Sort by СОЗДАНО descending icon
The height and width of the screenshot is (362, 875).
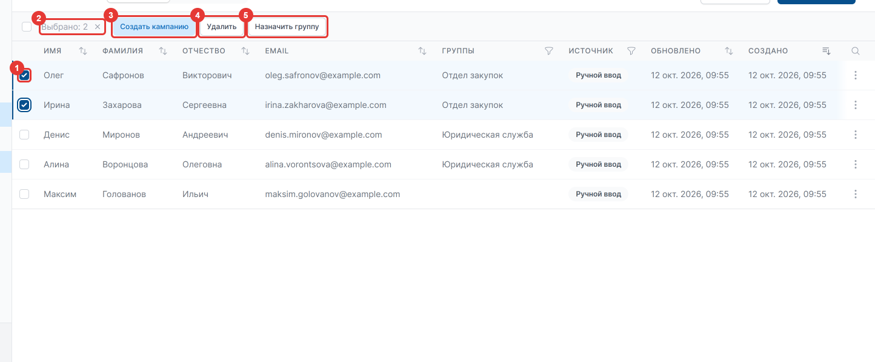pos(826,51)
